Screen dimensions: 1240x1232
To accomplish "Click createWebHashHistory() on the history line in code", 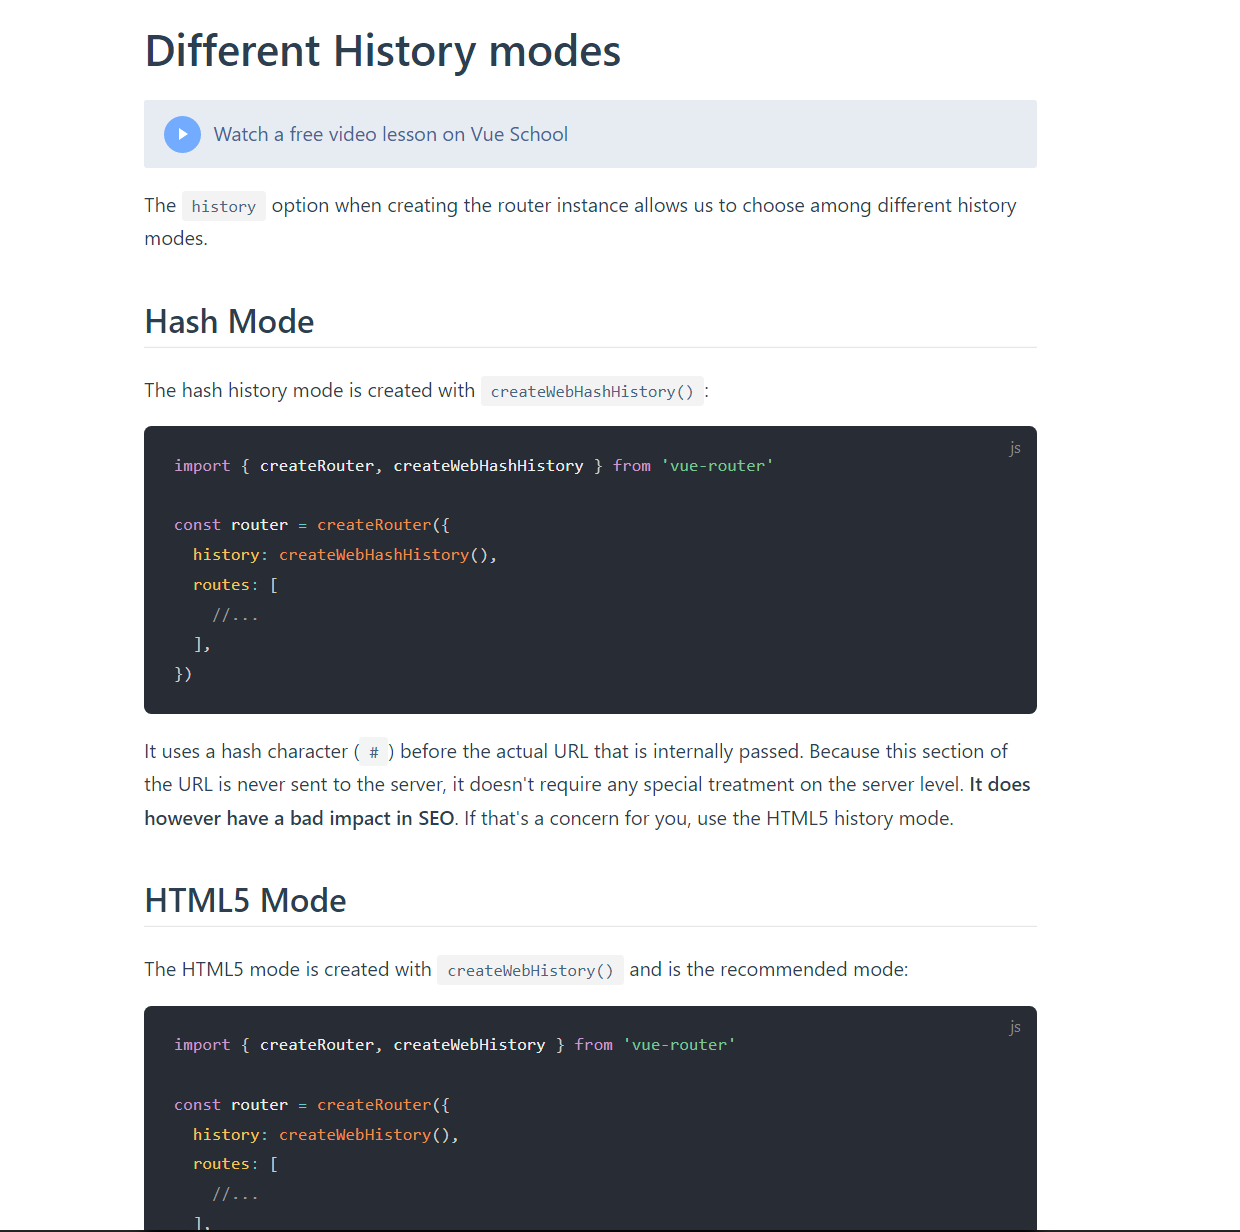I will [383, 555].
